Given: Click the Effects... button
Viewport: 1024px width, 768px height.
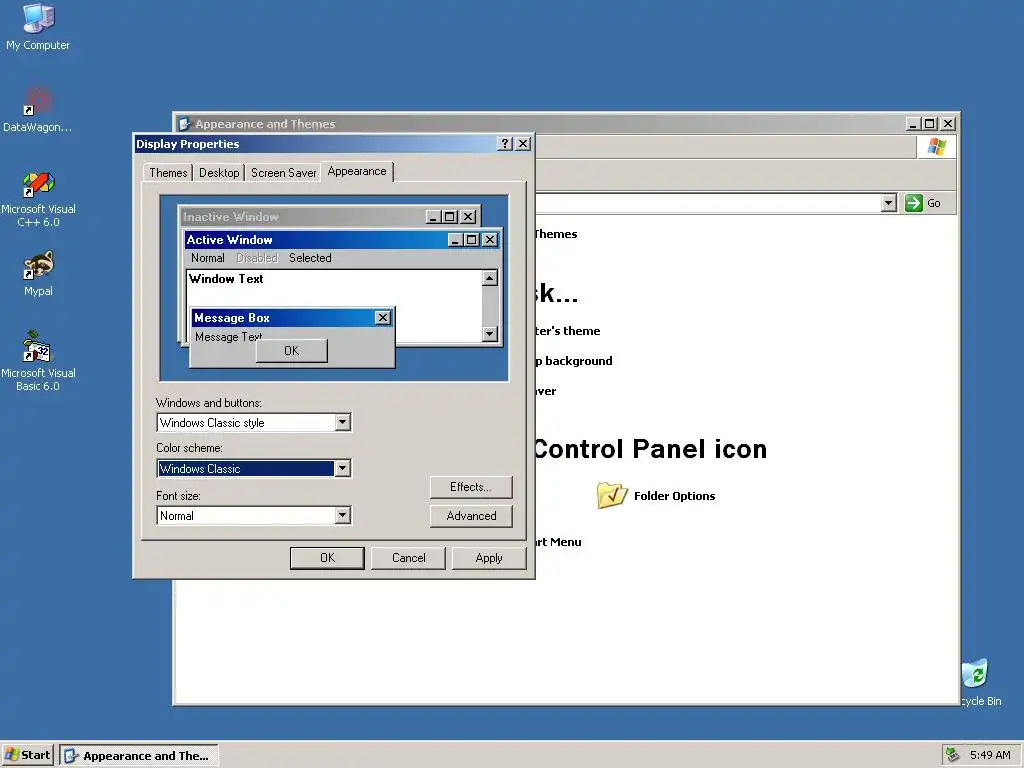Looking at the screenshot, I should [471, 487].
